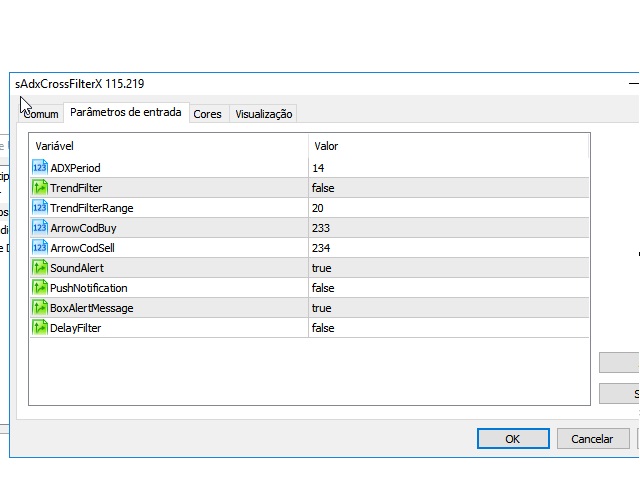
Task: Click the BoxAlertMessage boolean icon
Action: [40, 308]
